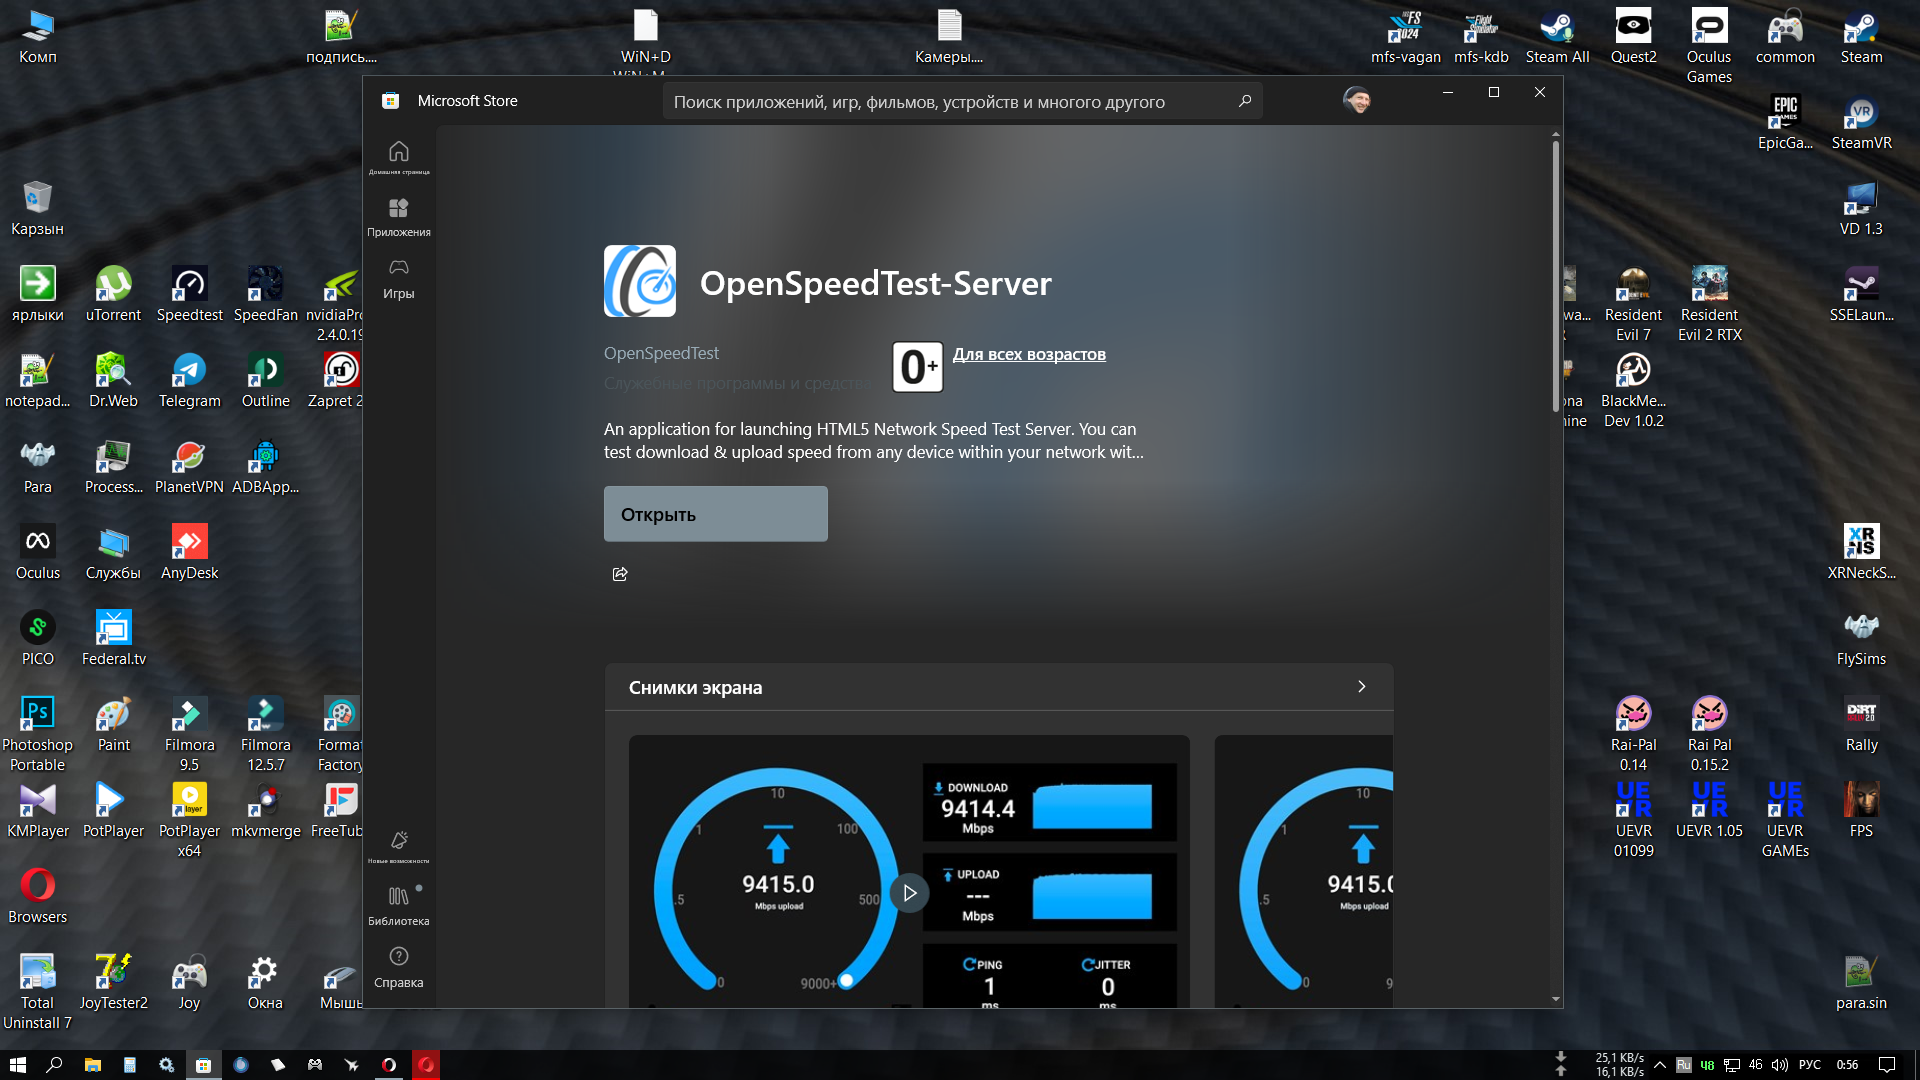Play the first screenshot video preview
Screen dimensions: 1920x1080
(x=909, y=893)
